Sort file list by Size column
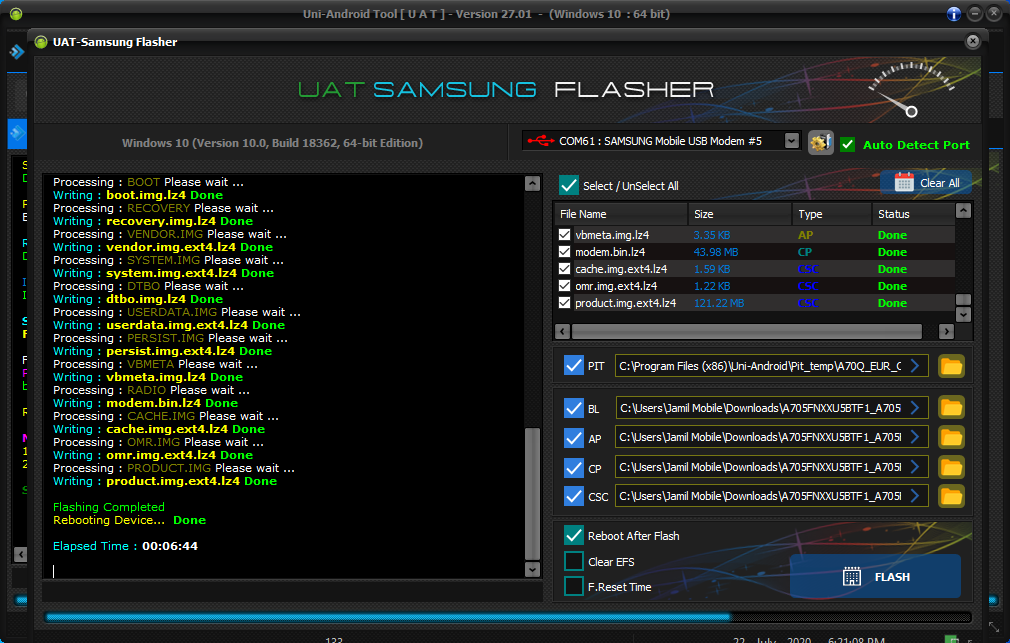Image resolution: width=1010 pixels, height=643 pixels. (x=739, y=214)
